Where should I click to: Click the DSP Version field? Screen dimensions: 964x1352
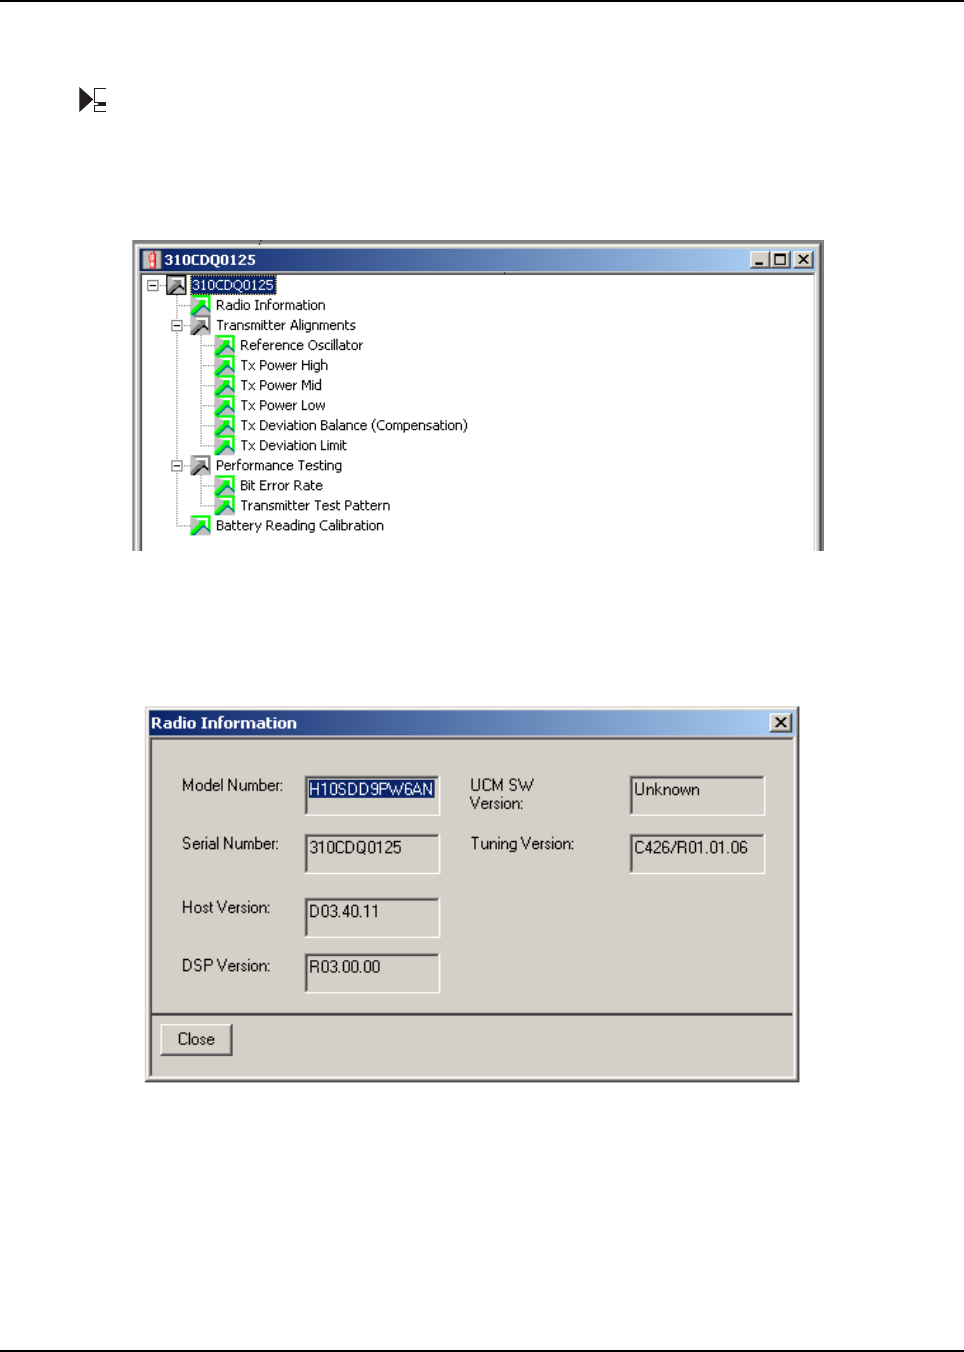click(x=372, y=973)
